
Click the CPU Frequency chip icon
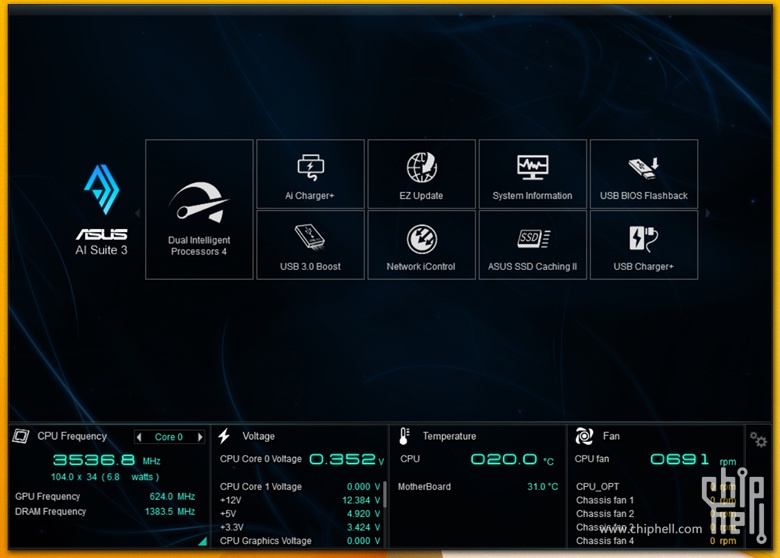pos(20,436)
